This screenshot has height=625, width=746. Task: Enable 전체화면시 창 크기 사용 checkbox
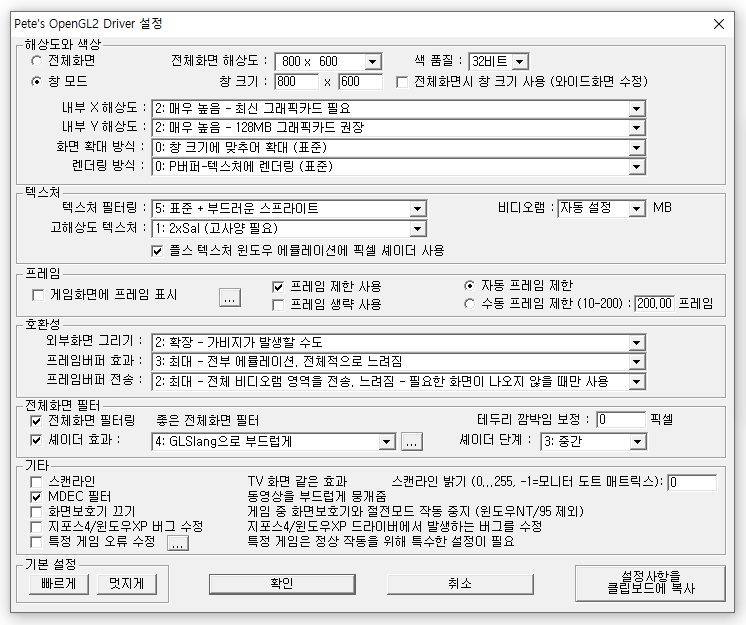point(402,82)
